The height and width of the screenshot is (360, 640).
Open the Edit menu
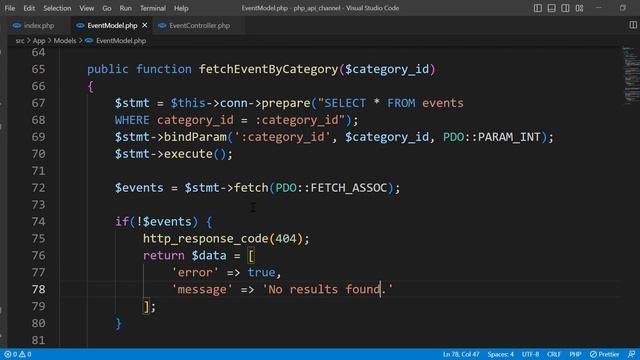pyautogui.click(x=29, y=8)
